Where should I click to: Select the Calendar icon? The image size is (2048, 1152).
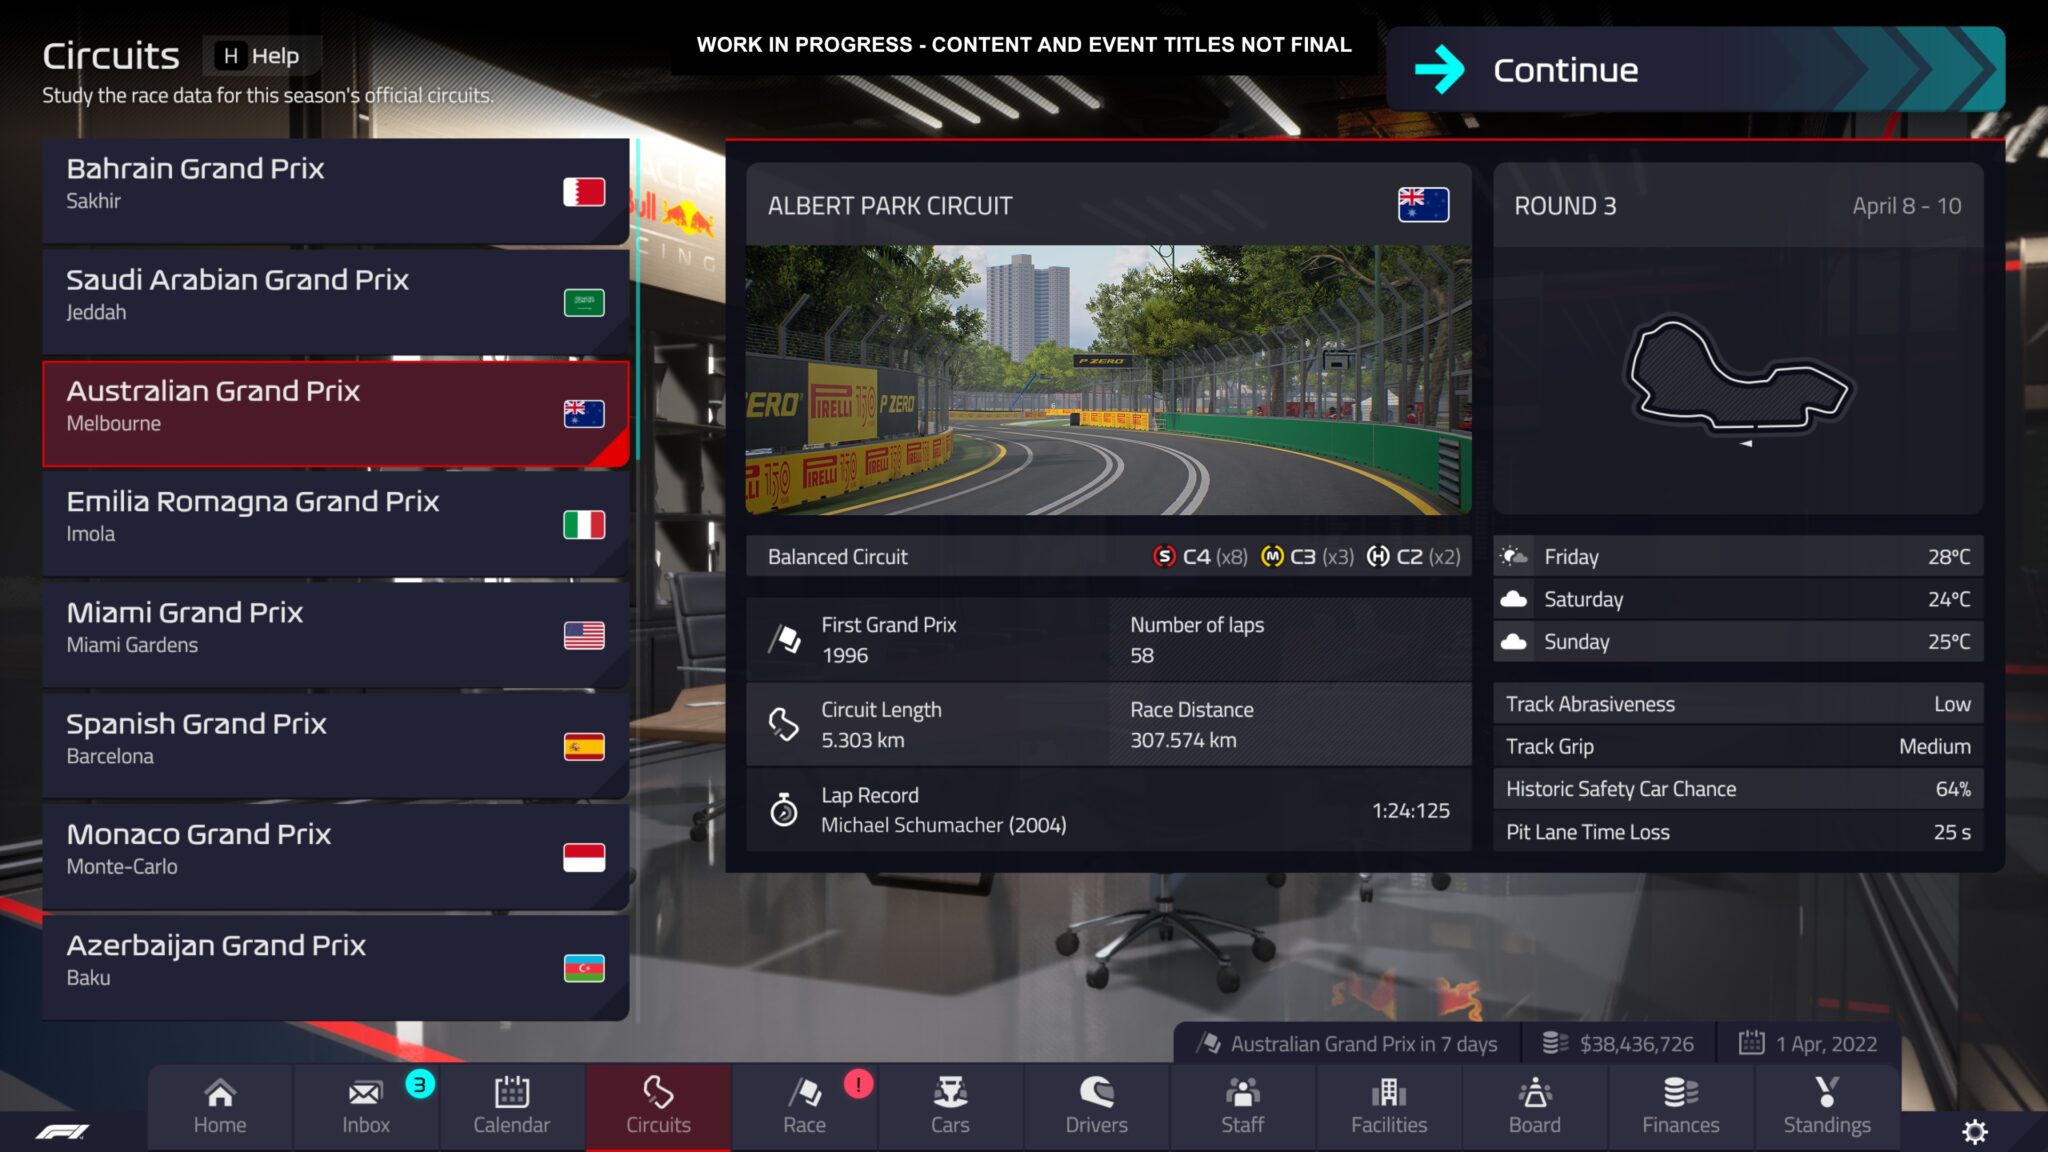tap(511, 1103)
